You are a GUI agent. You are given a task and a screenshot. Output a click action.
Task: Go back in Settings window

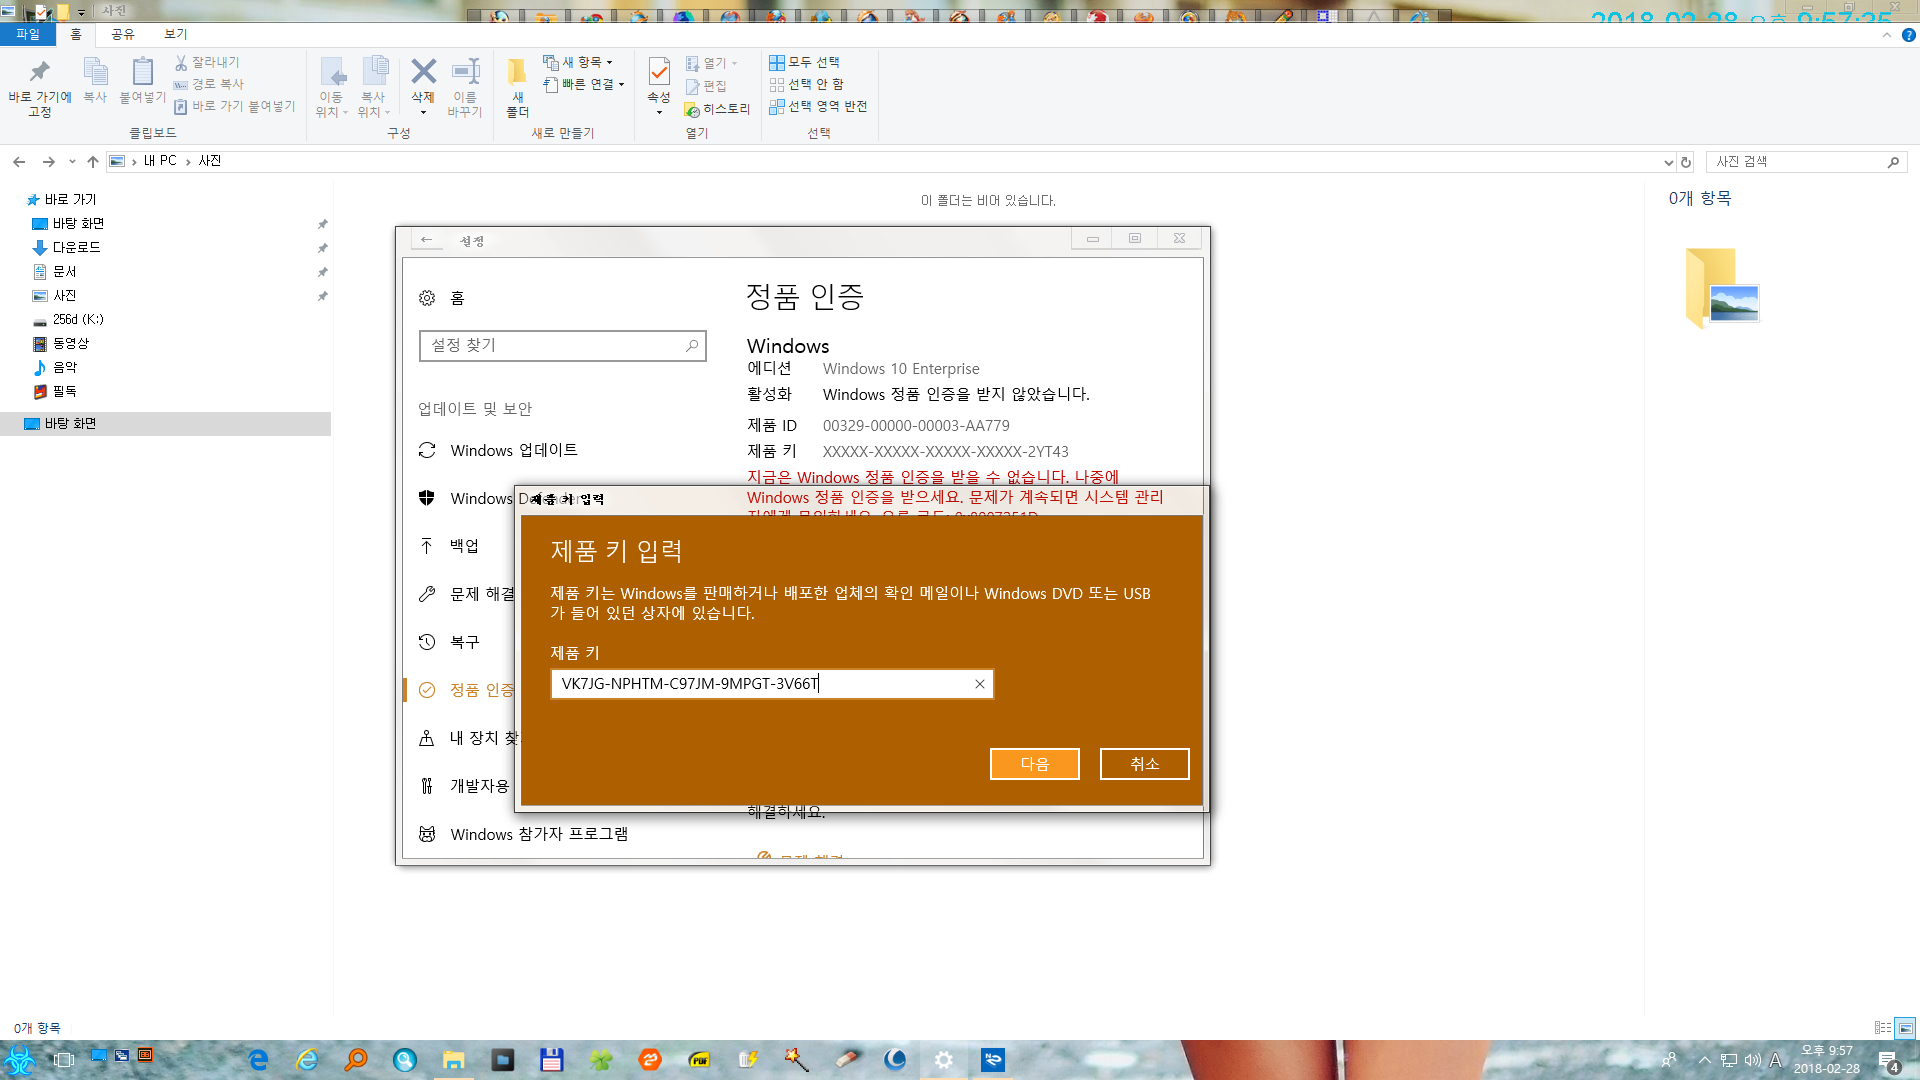coord(427,240)
